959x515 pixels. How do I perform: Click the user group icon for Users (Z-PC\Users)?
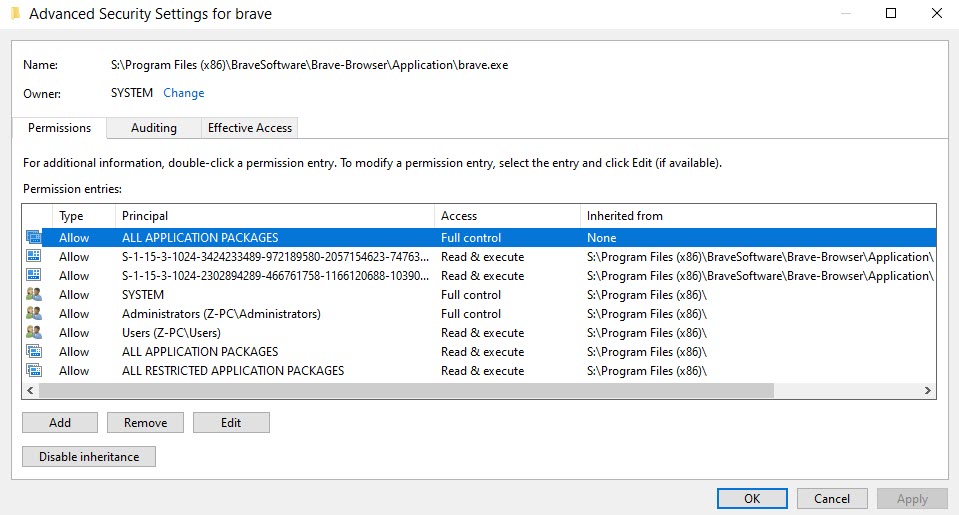(x=34, y=332)
